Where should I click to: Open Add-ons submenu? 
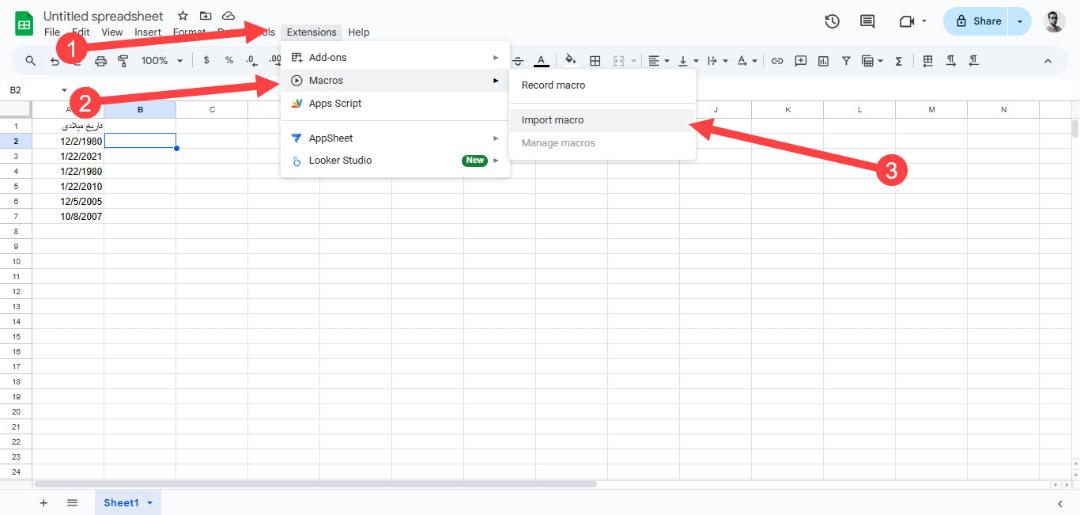tap(395, 57)
